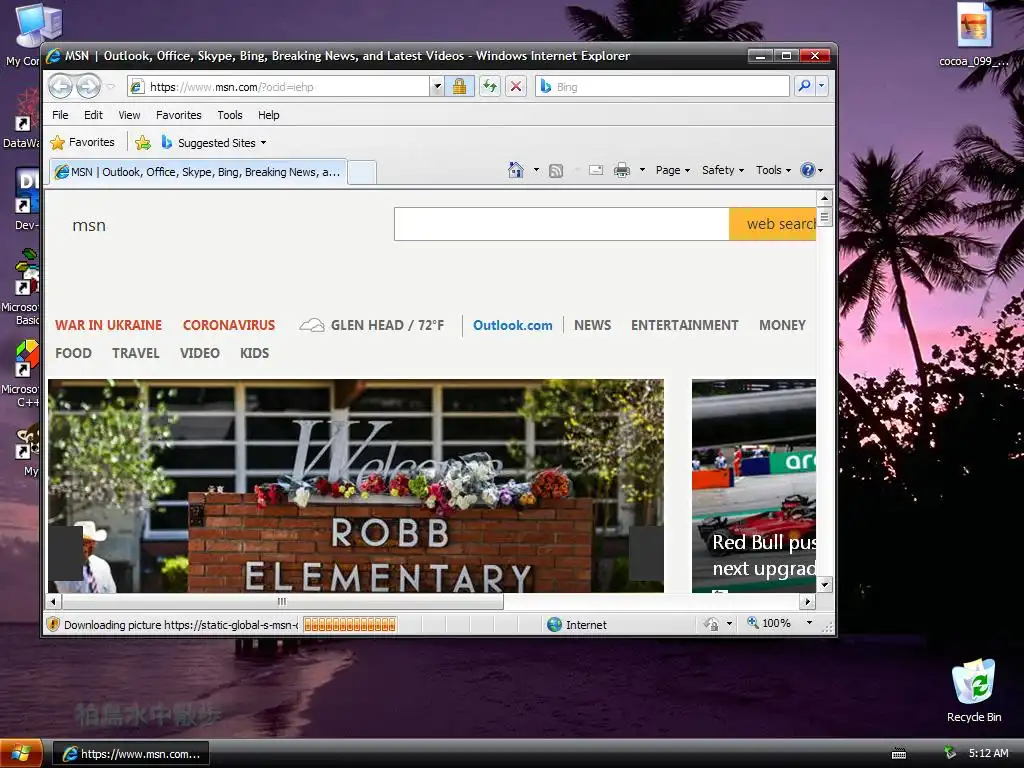The image size is (1024, 768).
Task: Click horizontal scrollbar right arrow
Action: click(x=808, y=601)
